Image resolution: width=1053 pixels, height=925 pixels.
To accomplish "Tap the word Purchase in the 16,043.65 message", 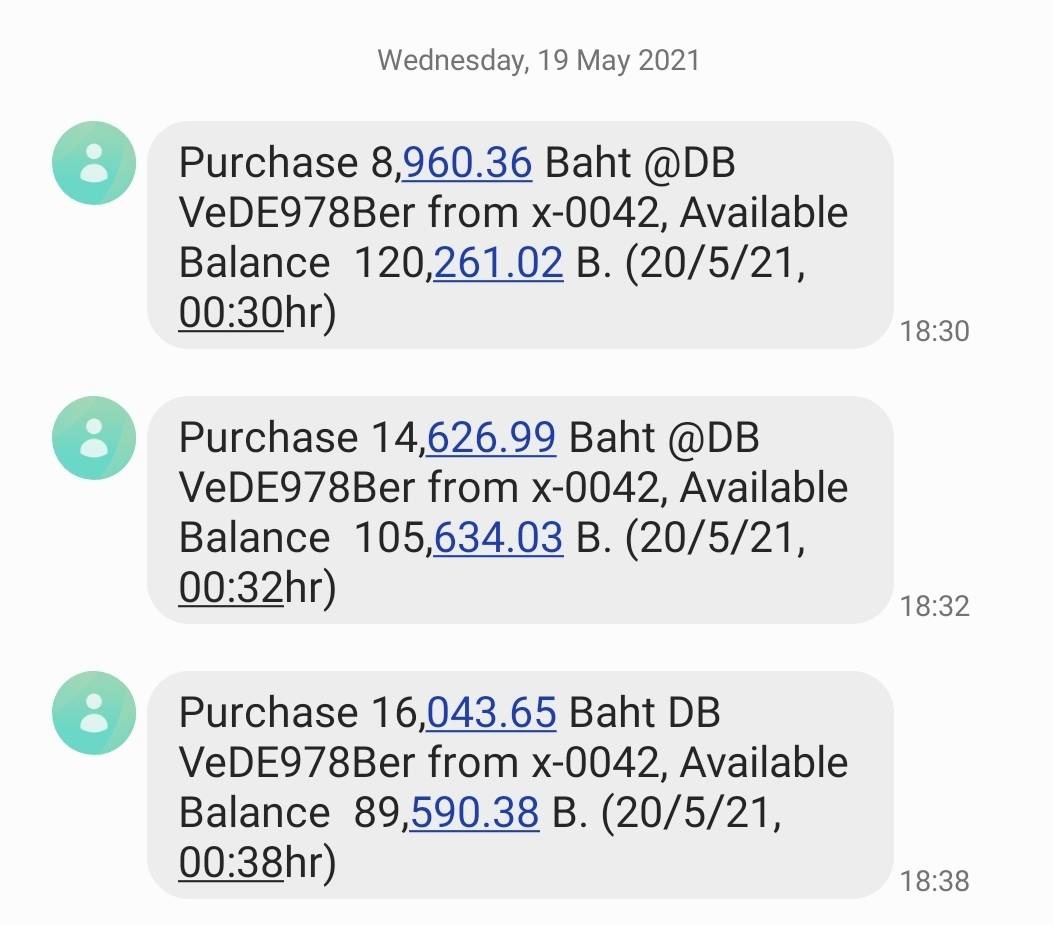I will (x=267, y=713).
